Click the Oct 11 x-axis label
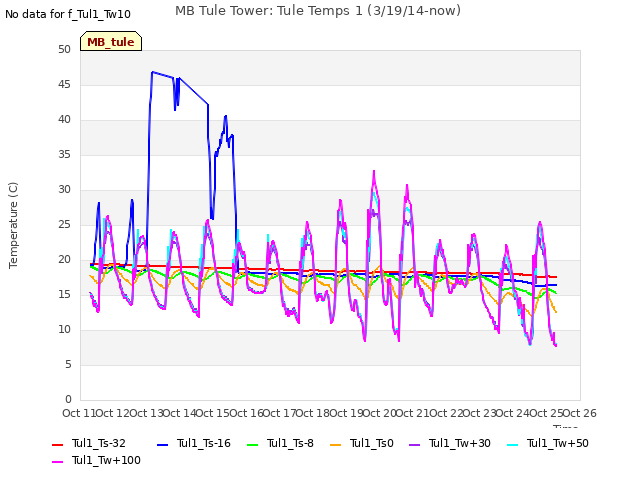640x480 pixels. coord(79,414)
